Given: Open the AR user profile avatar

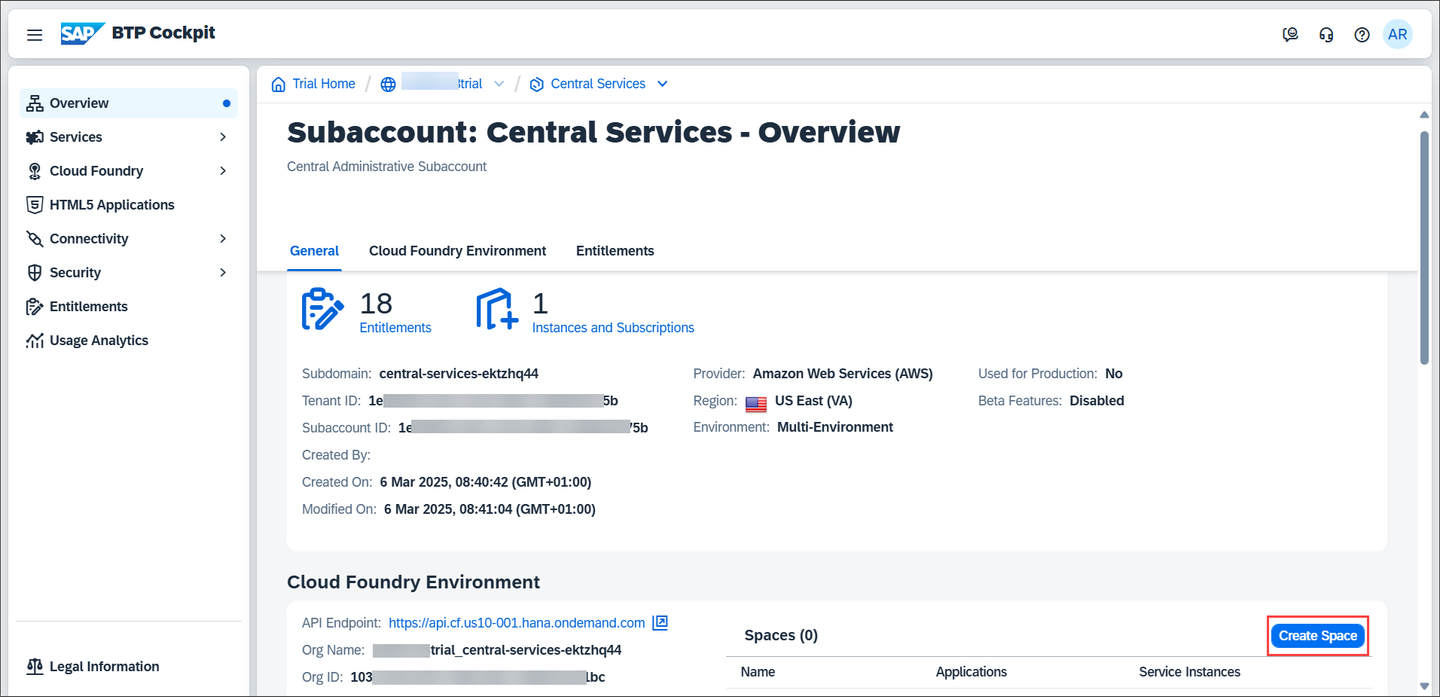Looking at the screenshot, I should 1398,34.
